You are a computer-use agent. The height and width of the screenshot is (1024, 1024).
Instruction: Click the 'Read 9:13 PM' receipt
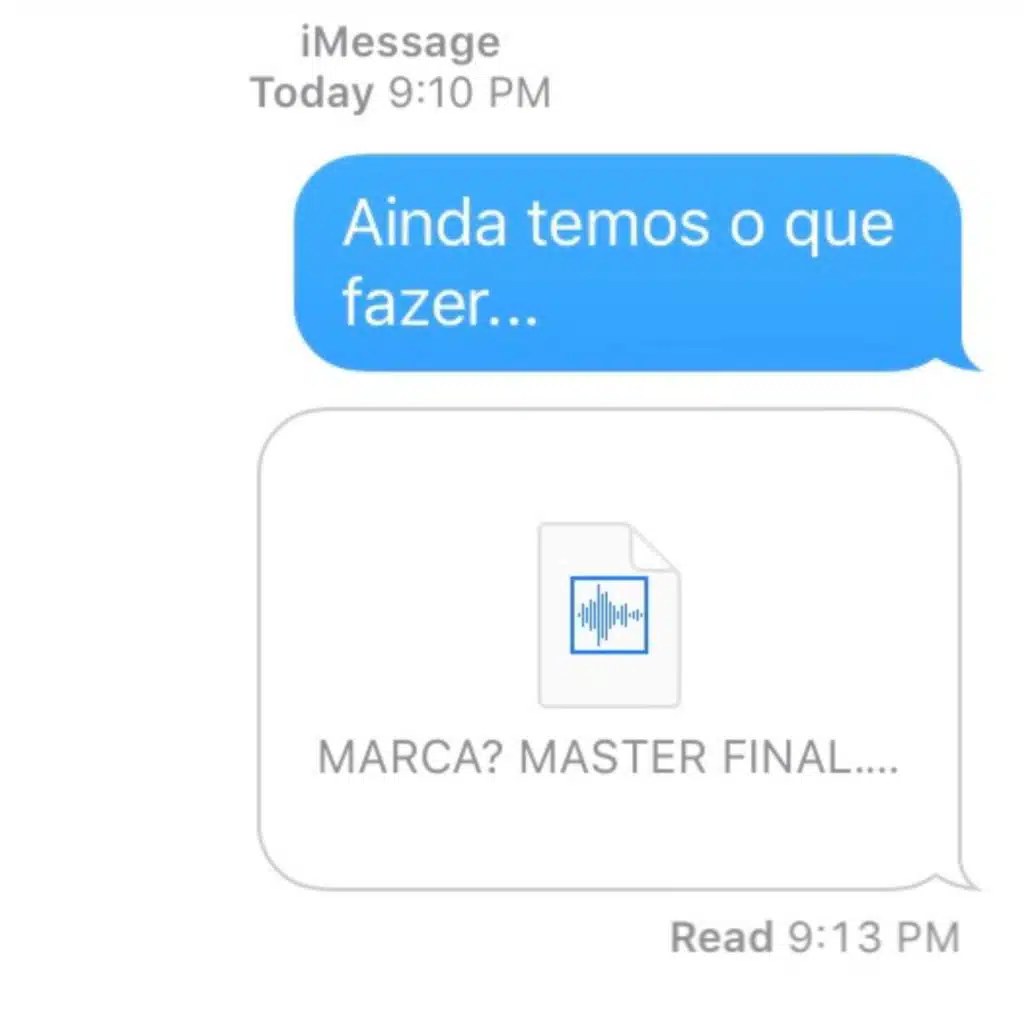[815, 937]
